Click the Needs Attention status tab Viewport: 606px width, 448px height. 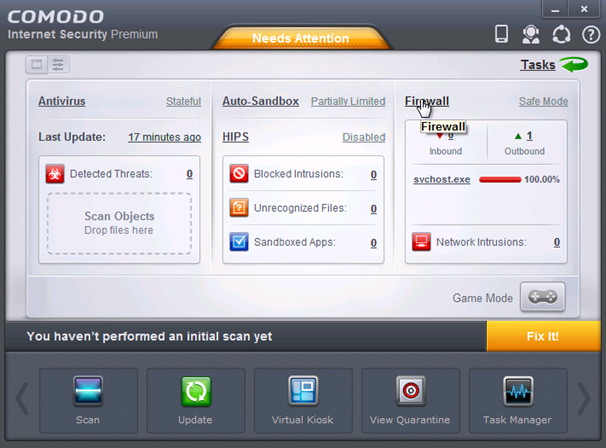click(301, 38)
